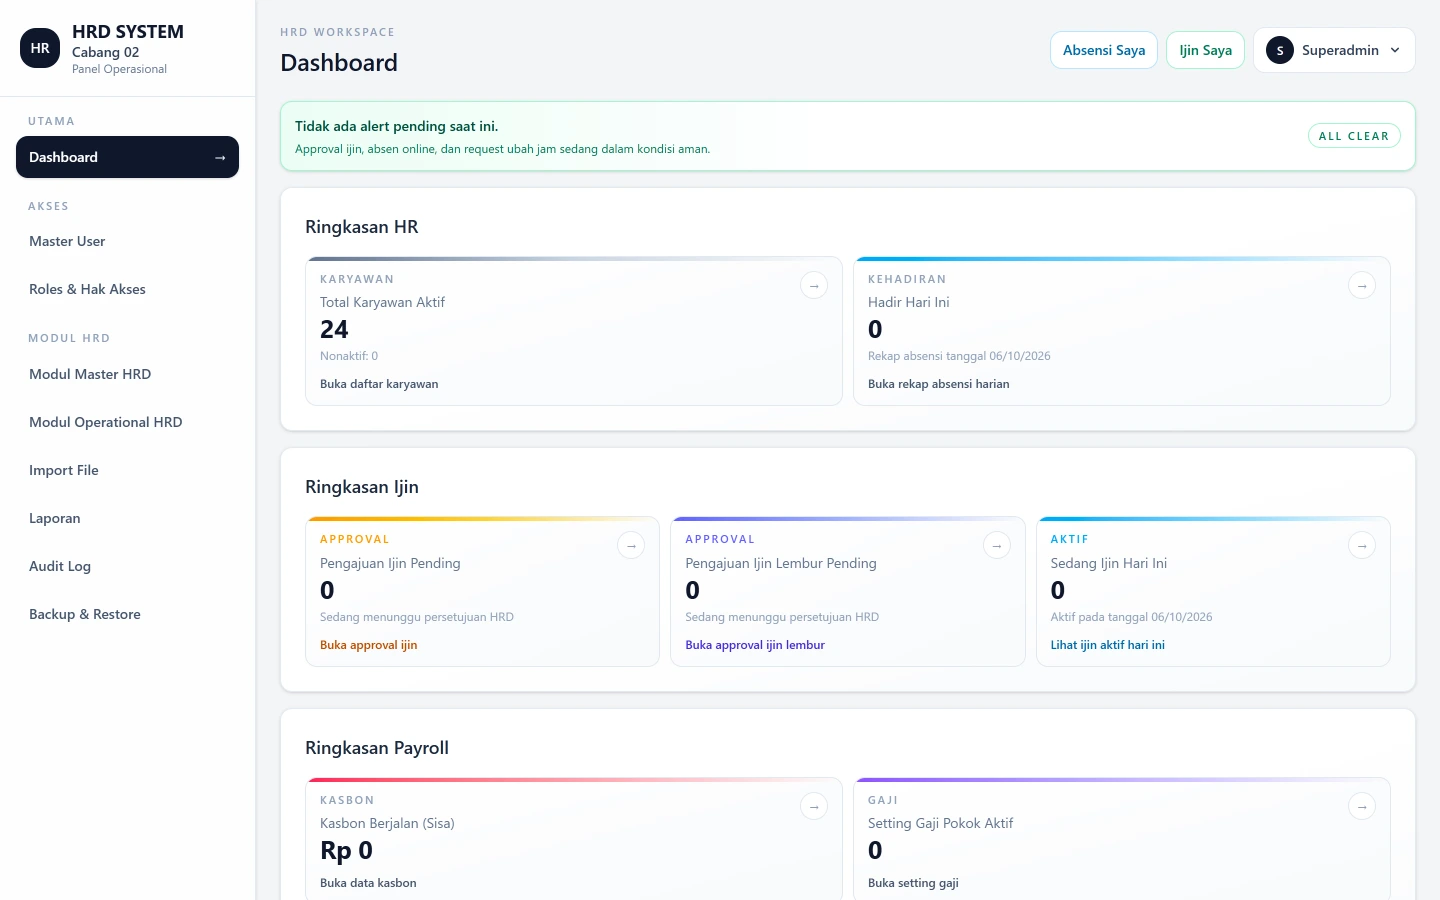Open Backup & Restore
This screenshot has height=900, width=1440.
(x=127, y=614)
